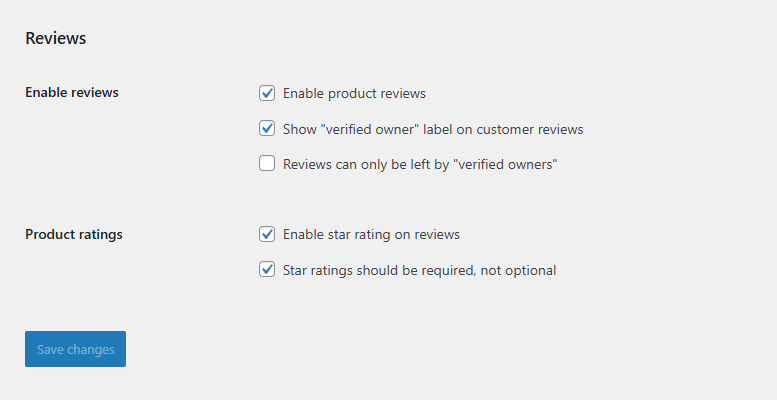The height and width of the screenshot is (400, 777).
Task: Disable the "Enable star rating on reviews" checkbox
Action: tap(267, 234)
